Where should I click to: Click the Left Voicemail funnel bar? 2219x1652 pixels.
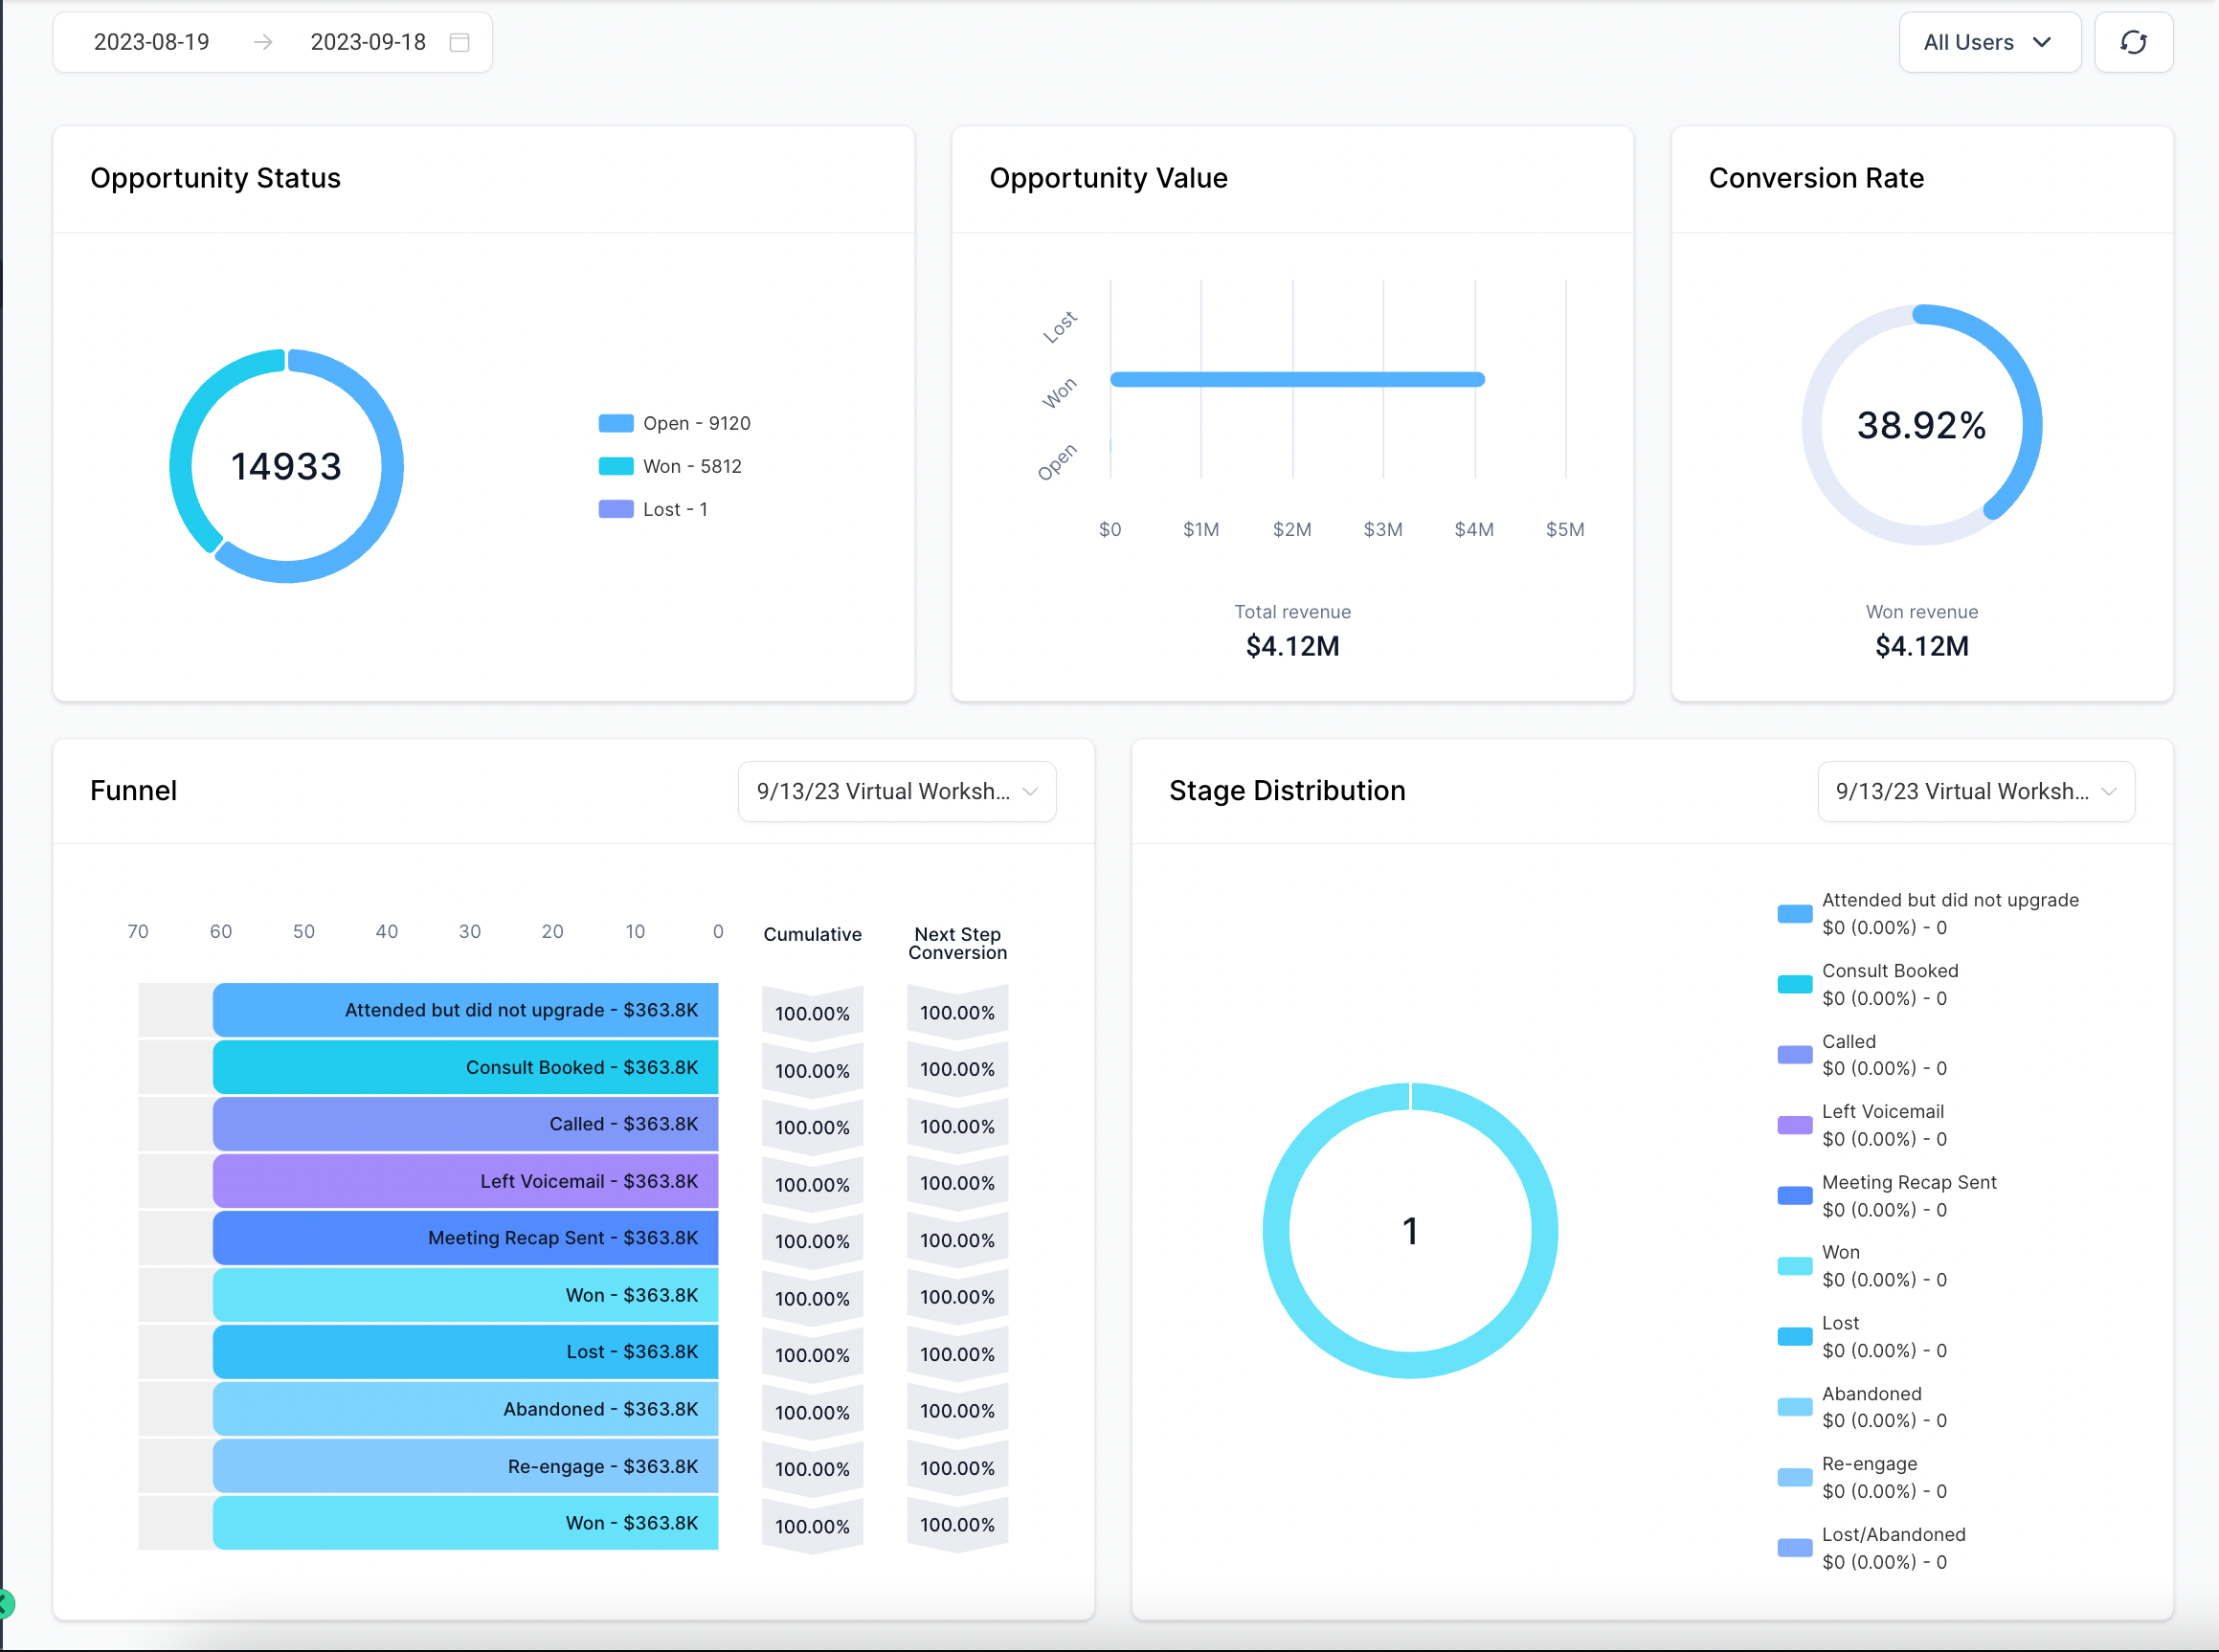click(465, 1181)
